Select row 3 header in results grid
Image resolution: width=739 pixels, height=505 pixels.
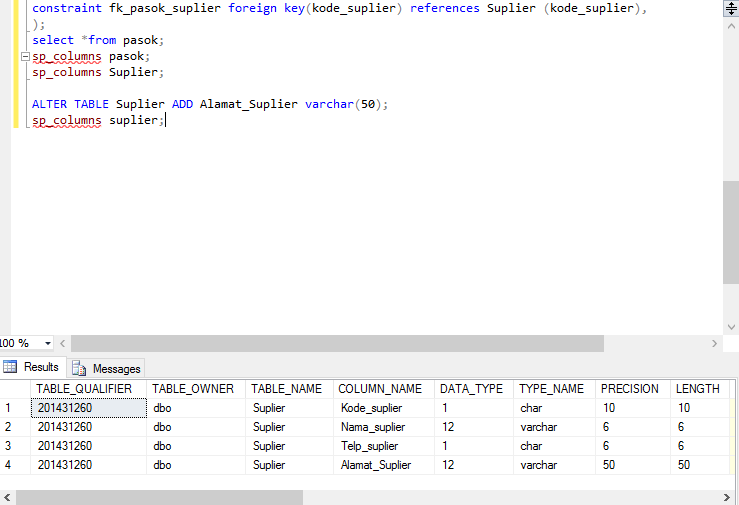(x=15, y=446)
